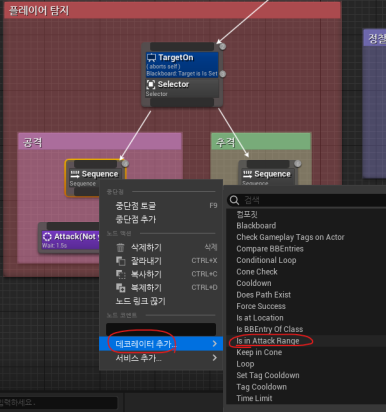Pick the 컴포짓 decorator entry
The image size is (386, 412).
pos(247,214)
